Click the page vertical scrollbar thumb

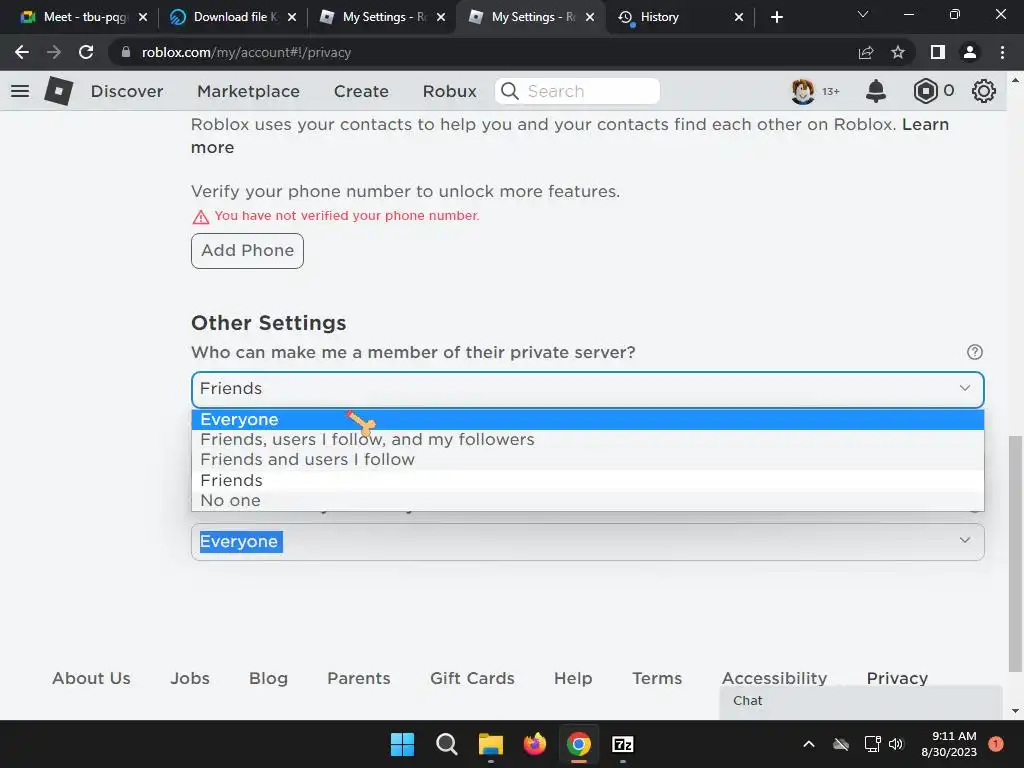tap(1015, 554)
